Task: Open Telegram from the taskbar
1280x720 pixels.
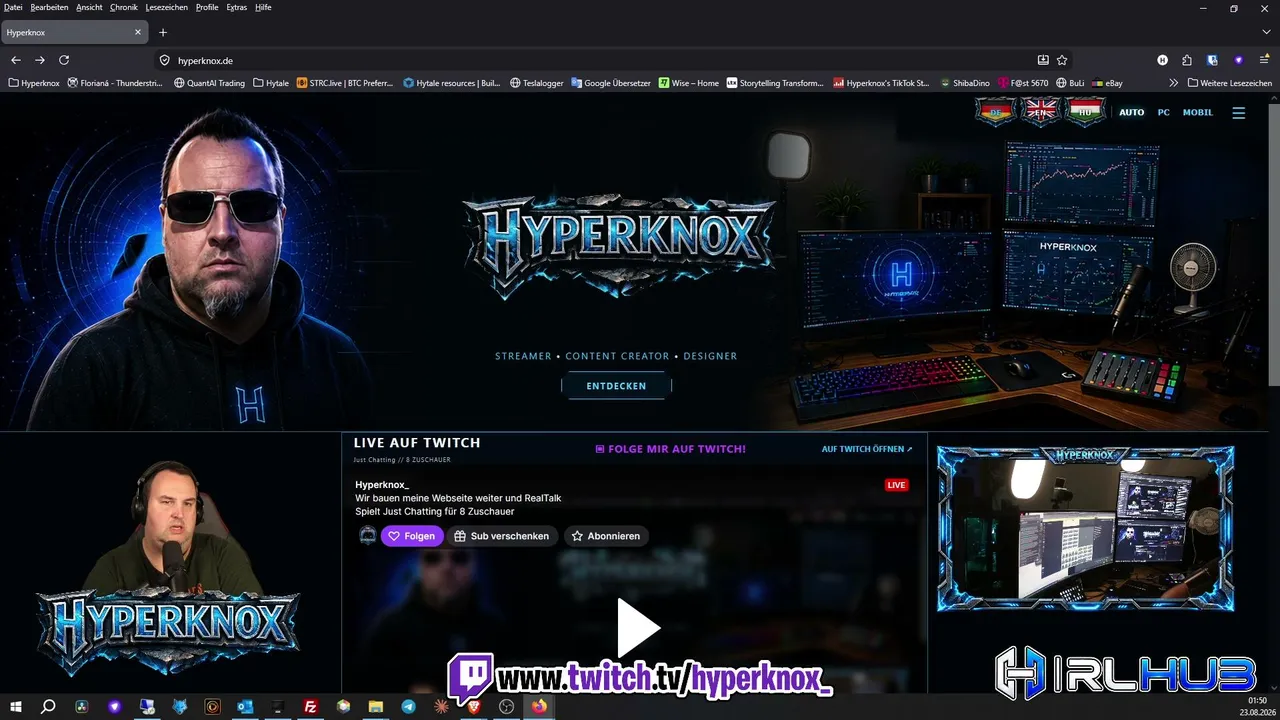Action: 408,707
